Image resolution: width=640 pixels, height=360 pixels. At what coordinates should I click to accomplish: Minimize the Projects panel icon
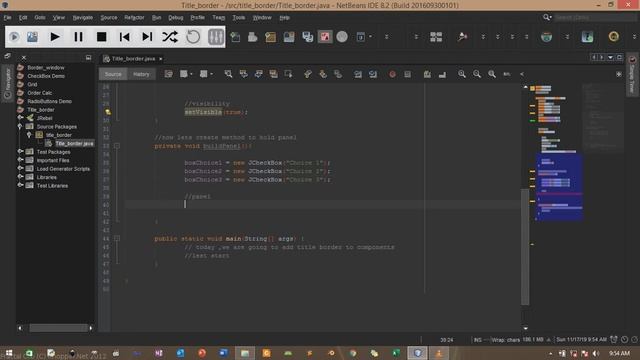[89, 58]
